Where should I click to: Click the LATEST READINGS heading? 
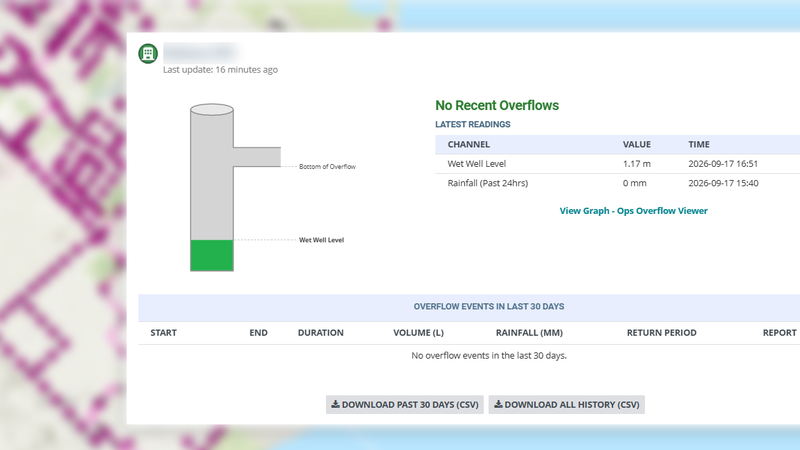[x=472, y=124]
